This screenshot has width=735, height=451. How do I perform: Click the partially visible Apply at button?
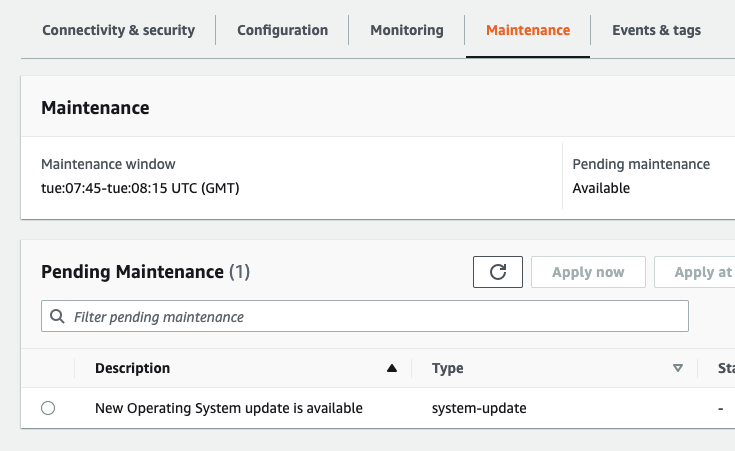click(x=702, y=272)
